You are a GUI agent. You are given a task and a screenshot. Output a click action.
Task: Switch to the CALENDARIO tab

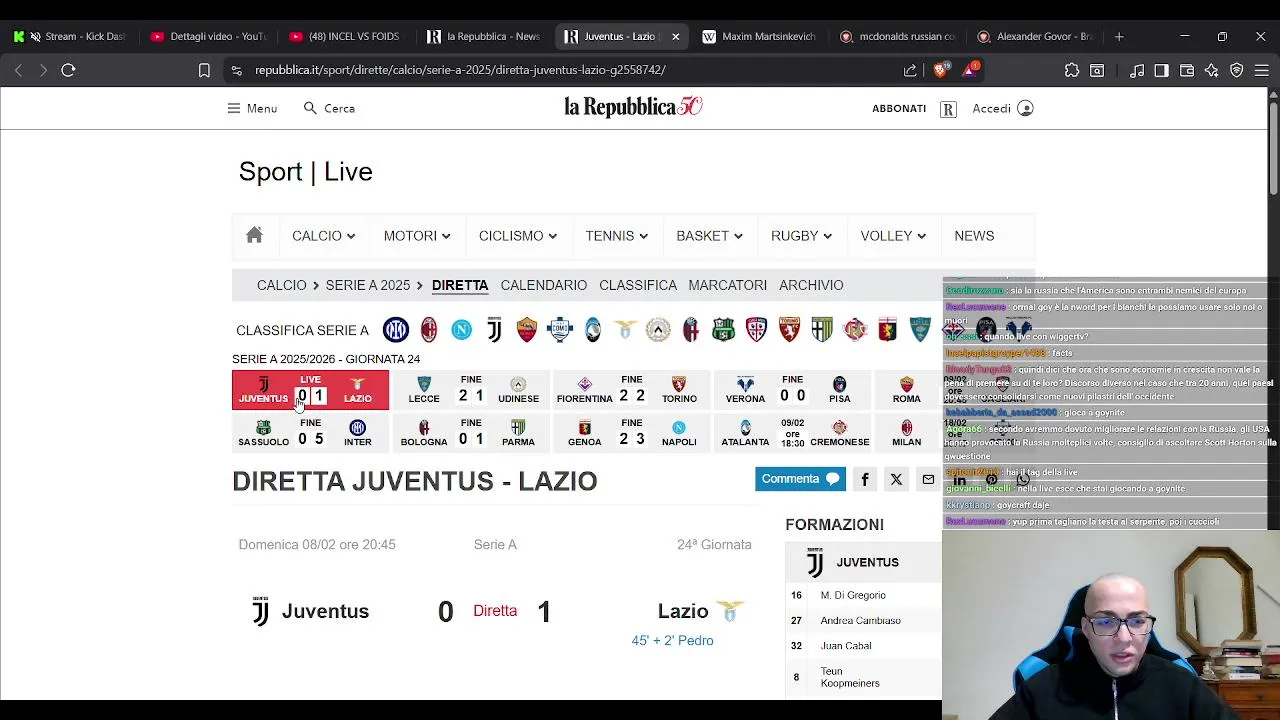[544, 285]
